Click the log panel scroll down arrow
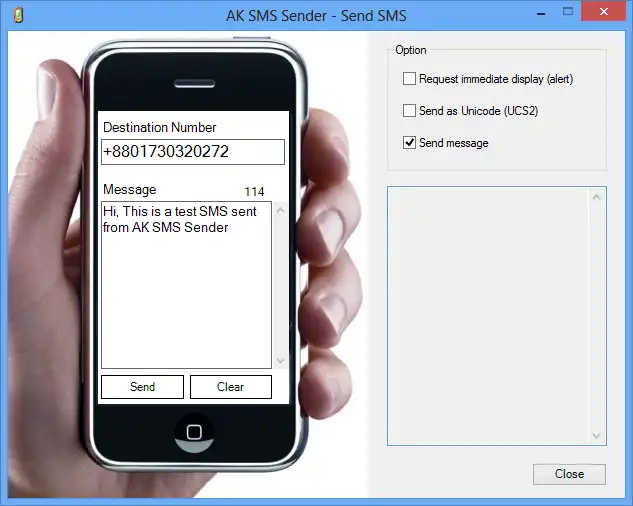The width and height of the screenshot is (633, 506). click(597, 435)
